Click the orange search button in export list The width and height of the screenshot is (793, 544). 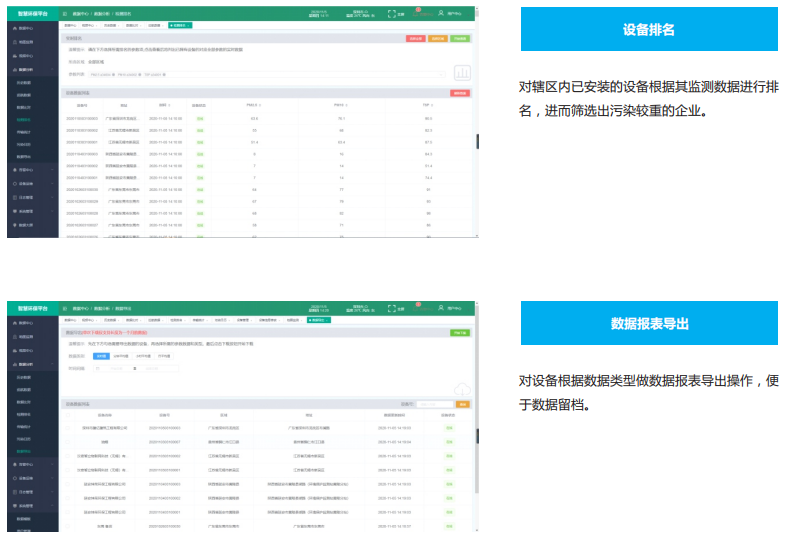coord(463,404)
